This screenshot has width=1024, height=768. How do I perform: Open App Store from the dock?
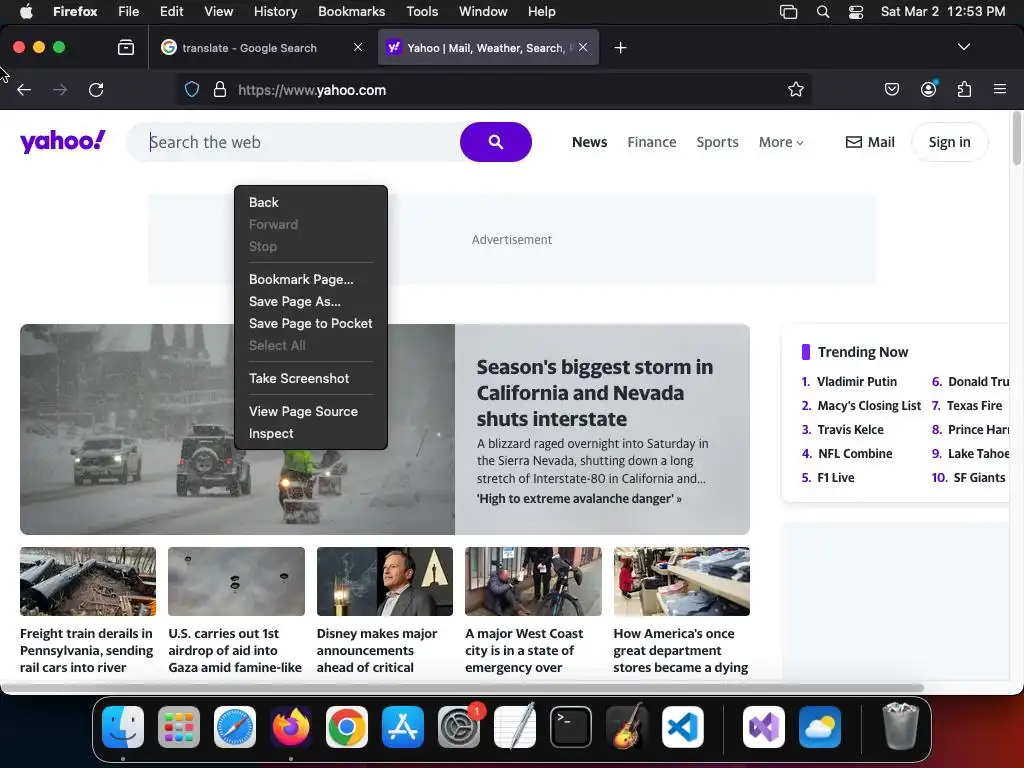tap(402, 727)
